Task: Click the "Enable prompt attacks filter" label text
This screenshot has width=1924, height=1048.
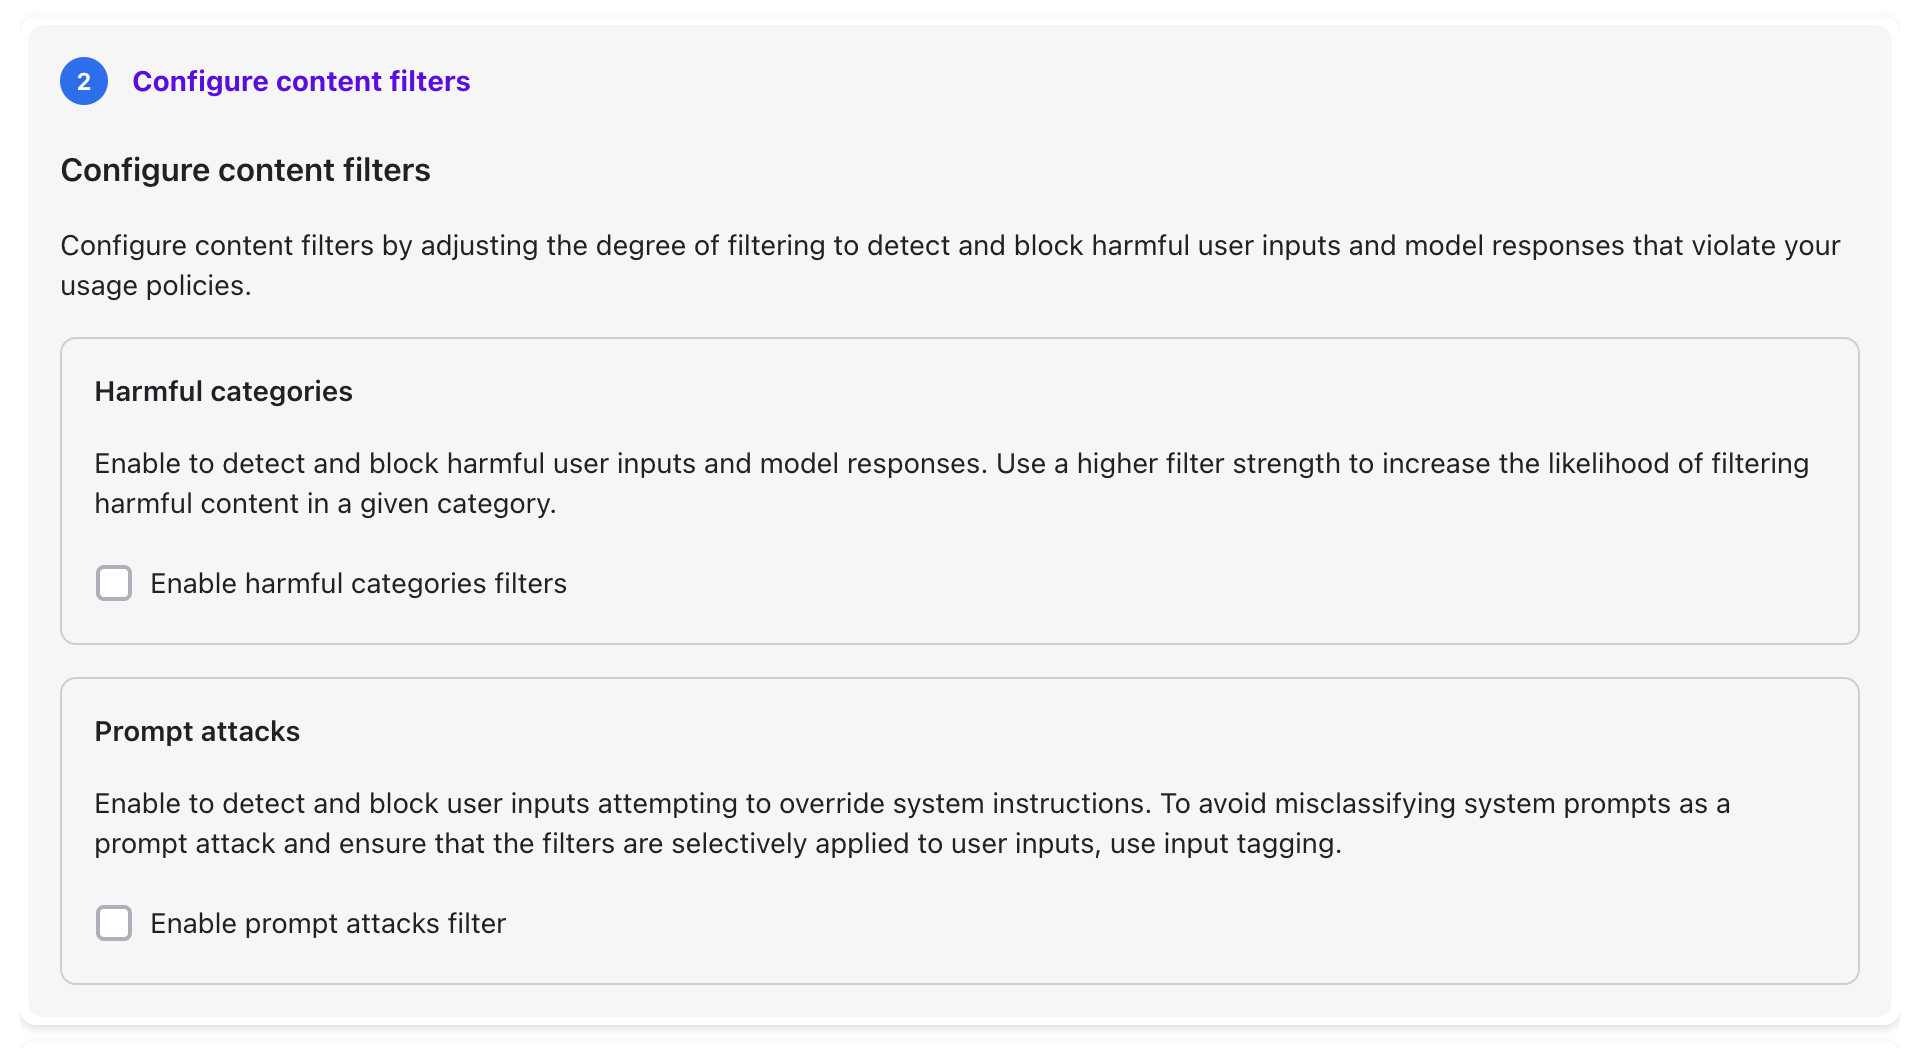Action: tap(328, 923)
